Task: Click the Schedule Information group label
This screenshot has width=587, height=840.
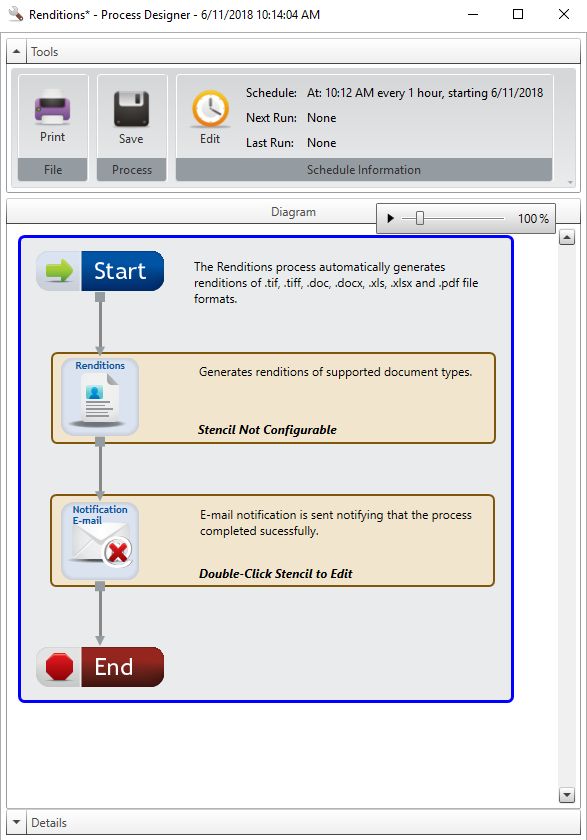Action: (364, 170)
